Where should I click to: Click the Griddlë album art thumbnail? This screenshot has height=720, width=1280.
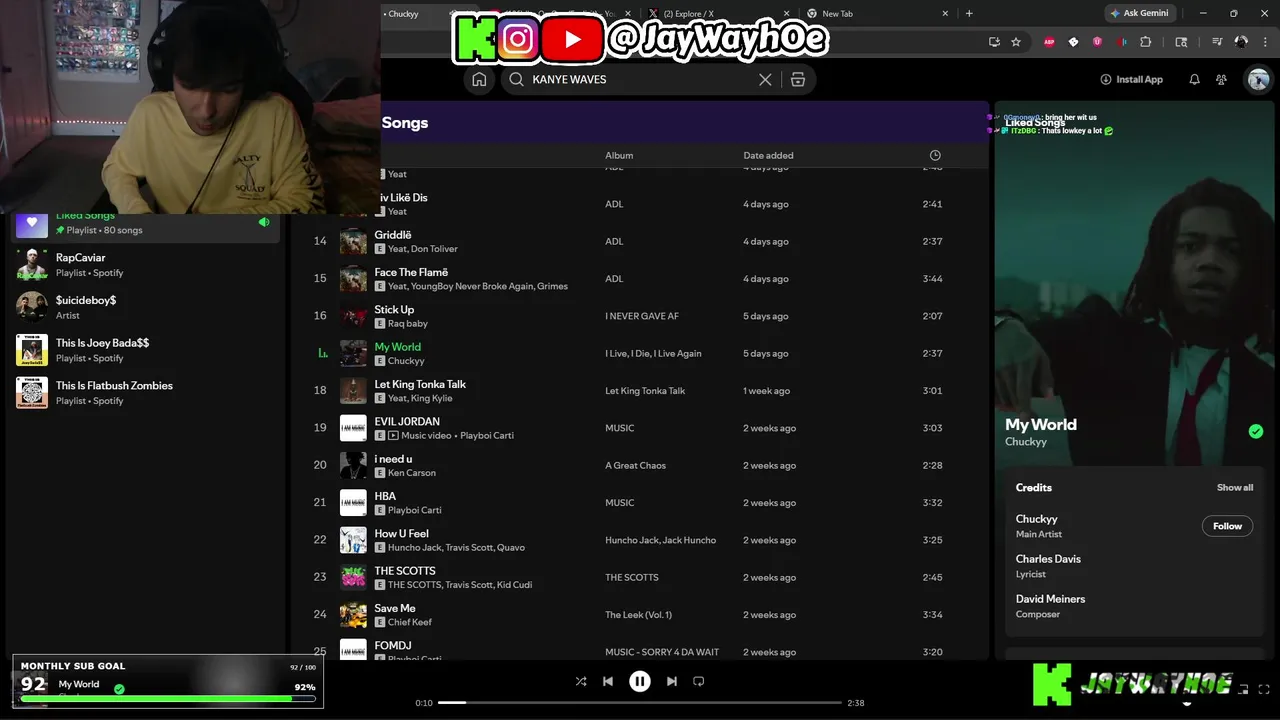click(x=353, y=242)
